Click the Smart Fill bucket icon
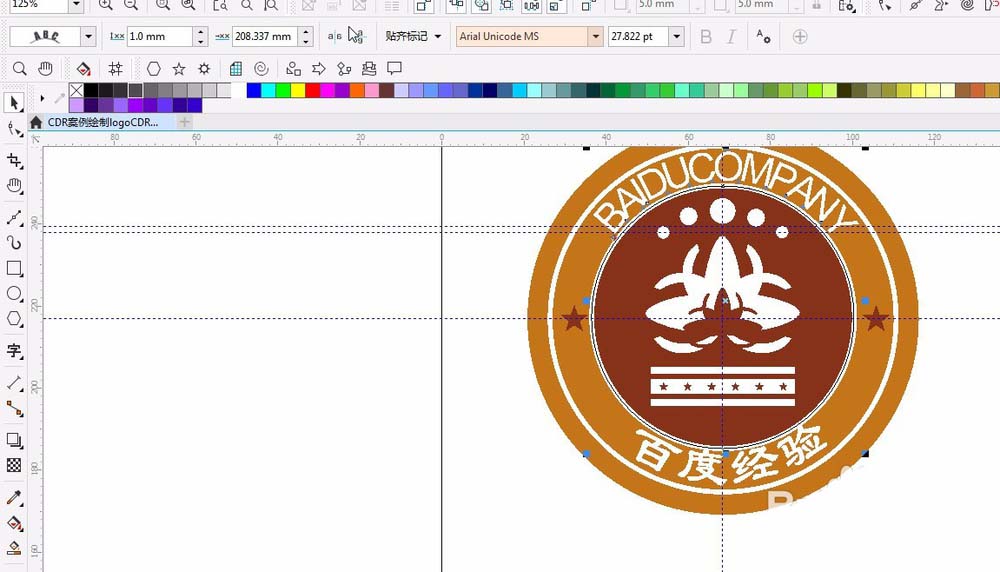The width and height of the screenshot is (1000, 572). 83,68
